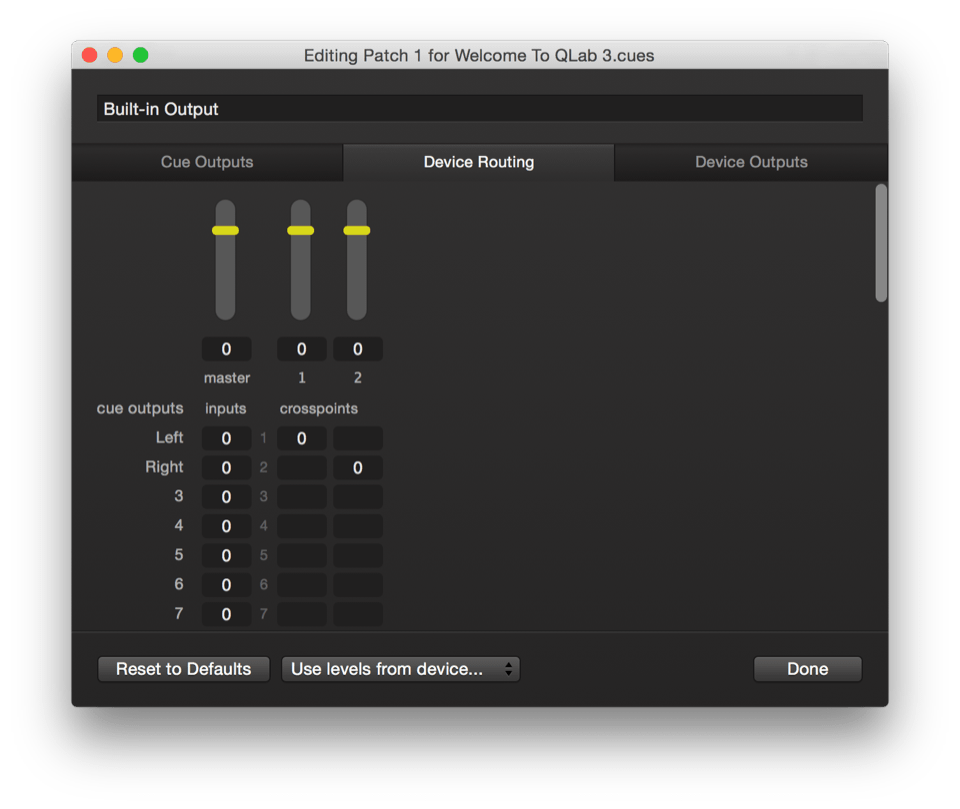Select the Device Routing tab
Viewport: 960px width, 809px height.
[x=478, y=162]
